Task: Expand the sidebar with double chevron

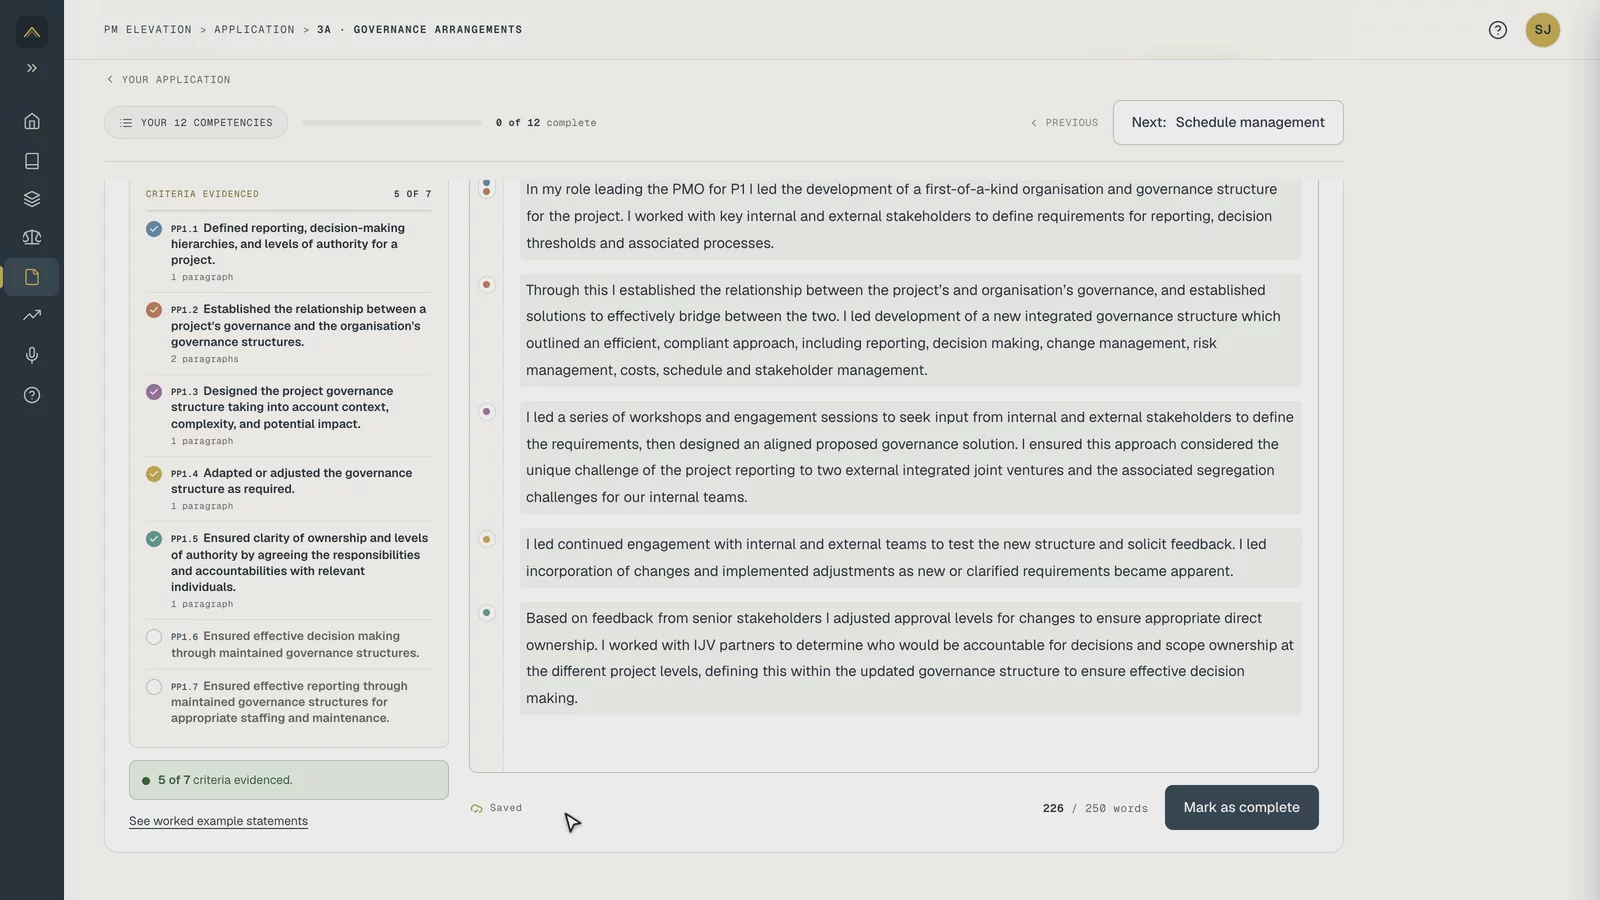Action: (x=32, y=68)
